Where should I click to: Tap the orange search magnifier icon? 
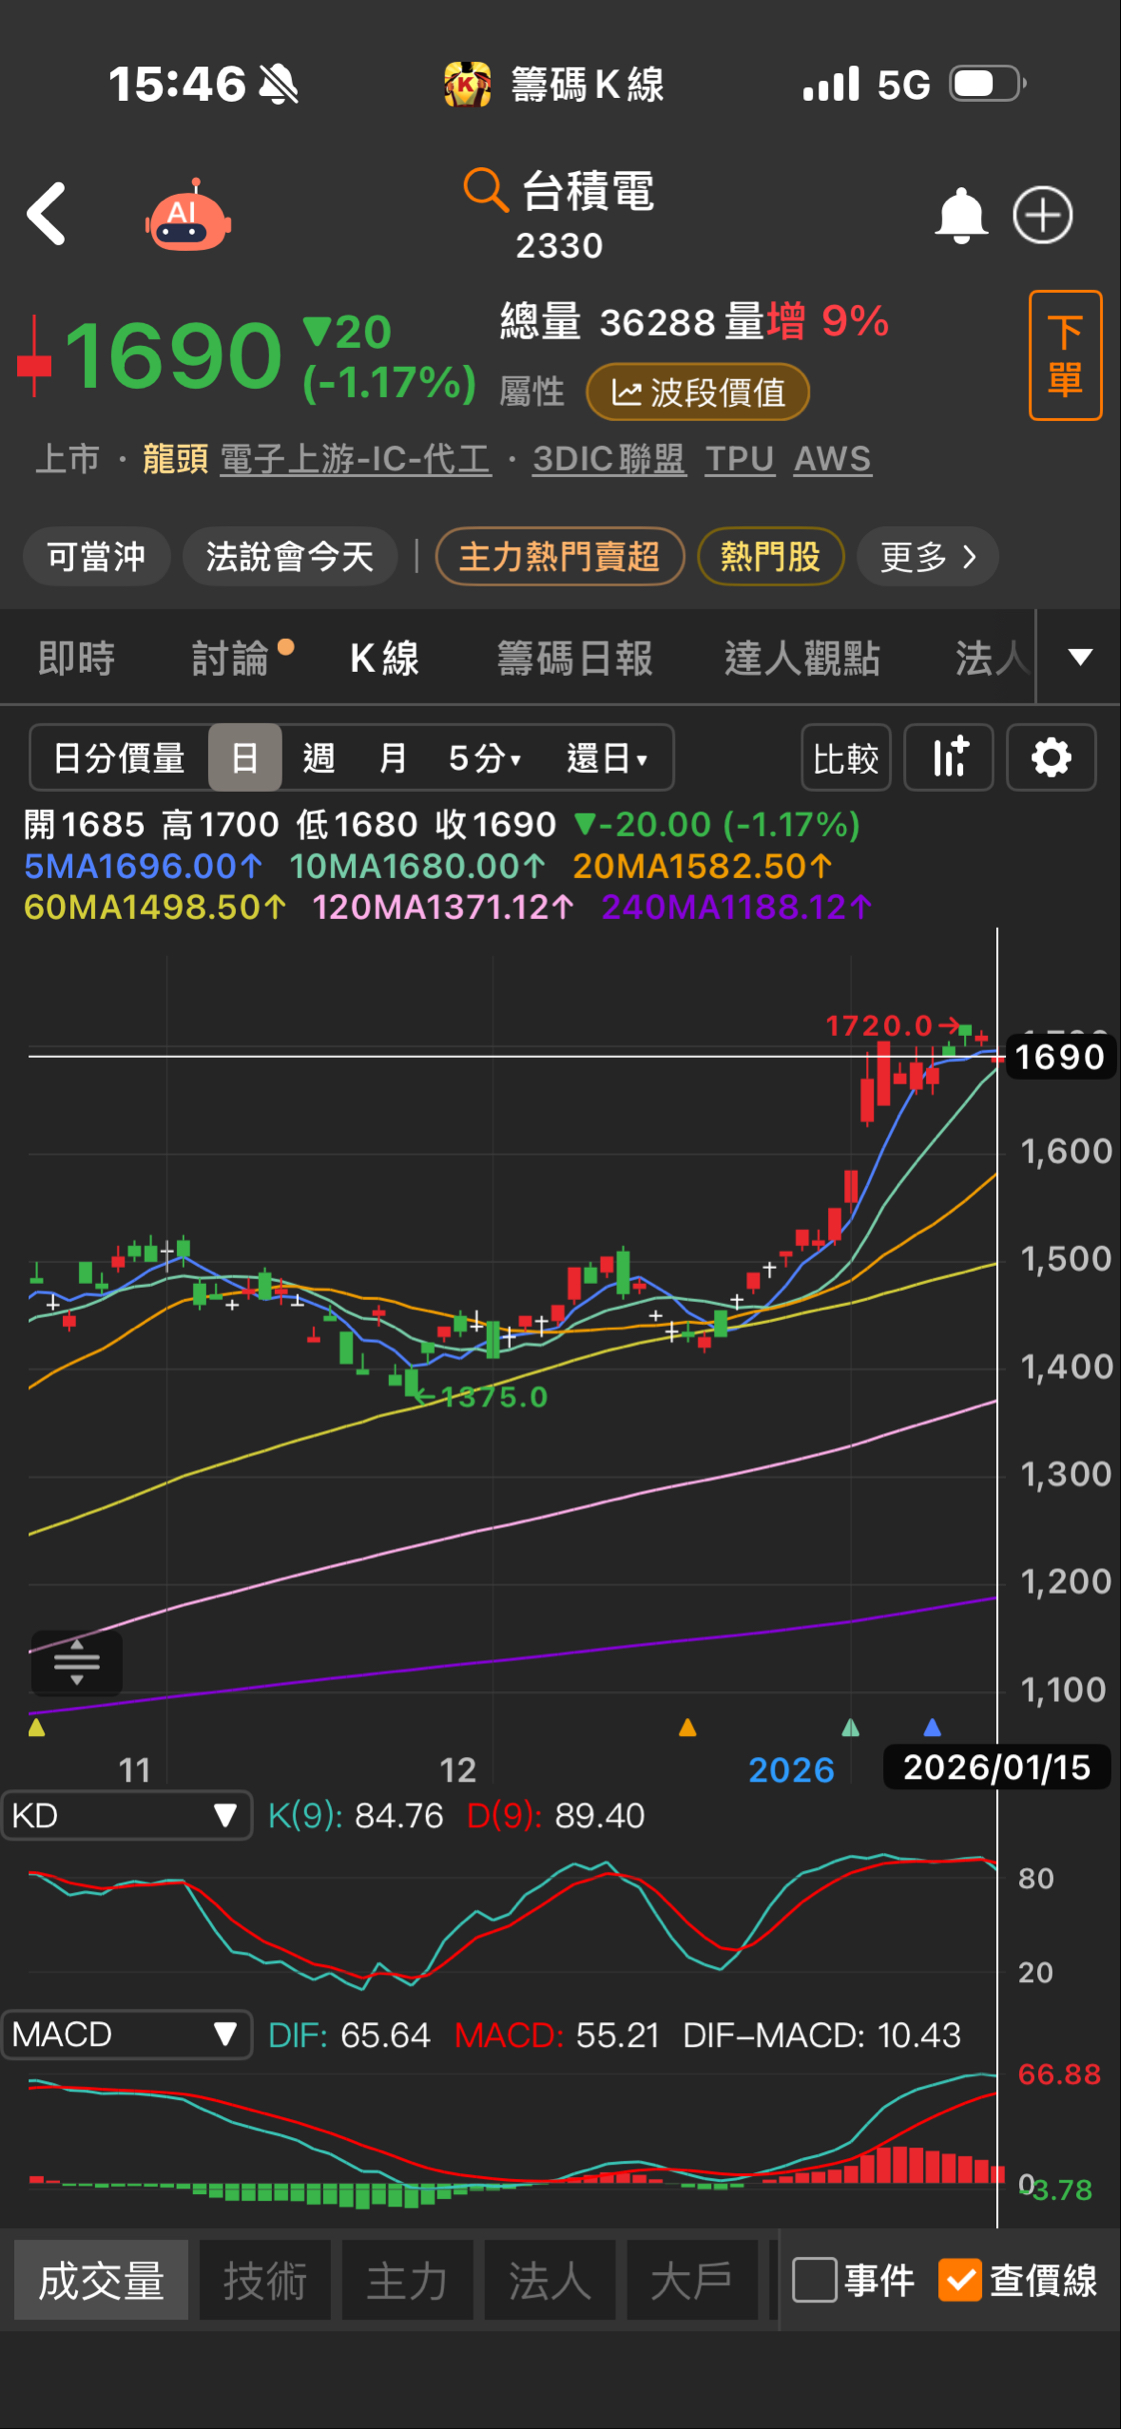click(x=486, y=189)
